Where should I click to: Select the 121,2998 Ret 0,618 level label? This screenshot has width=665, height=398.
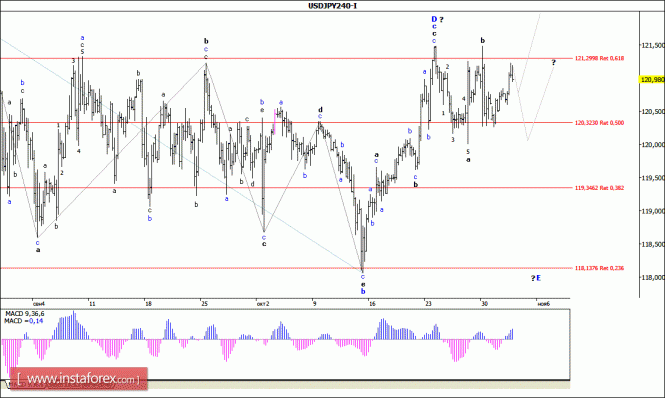(599, 58)
